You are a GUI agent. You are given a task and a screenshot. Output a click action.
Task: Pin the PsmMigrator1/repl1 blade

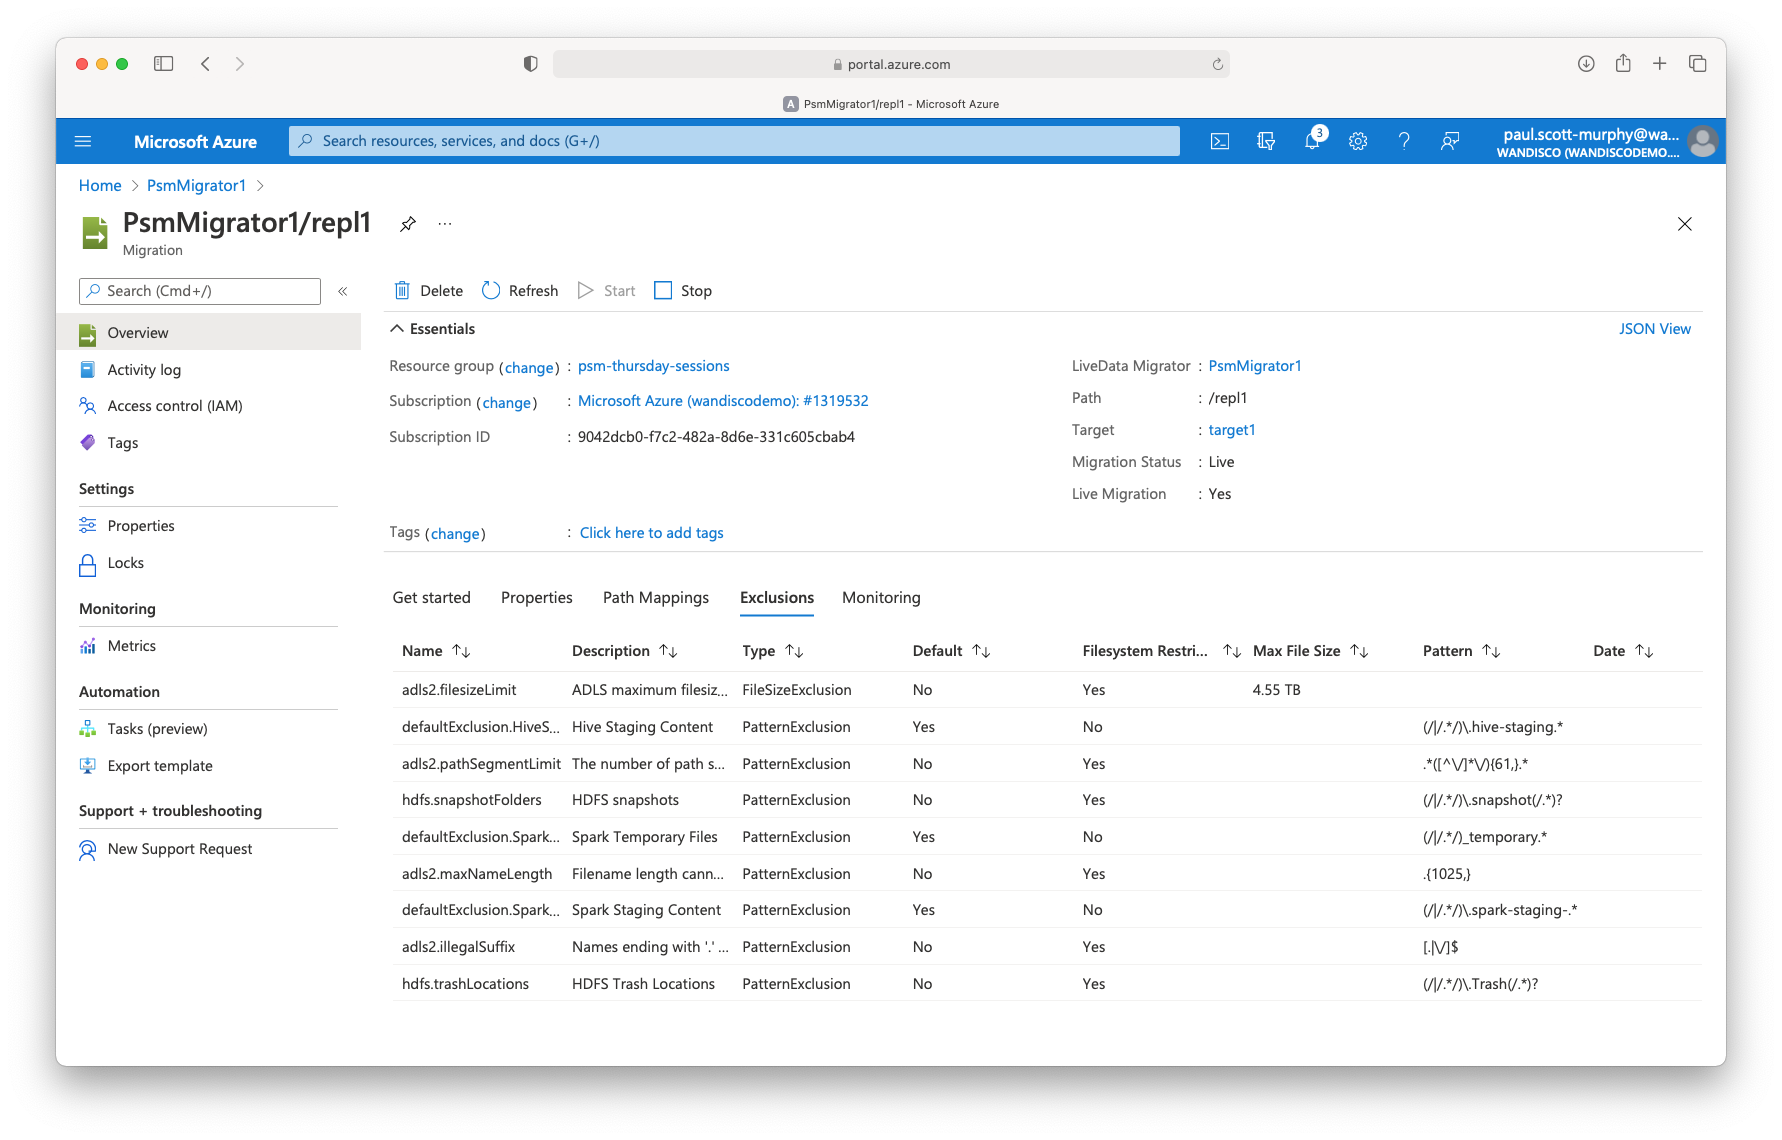tap(408, 224)
